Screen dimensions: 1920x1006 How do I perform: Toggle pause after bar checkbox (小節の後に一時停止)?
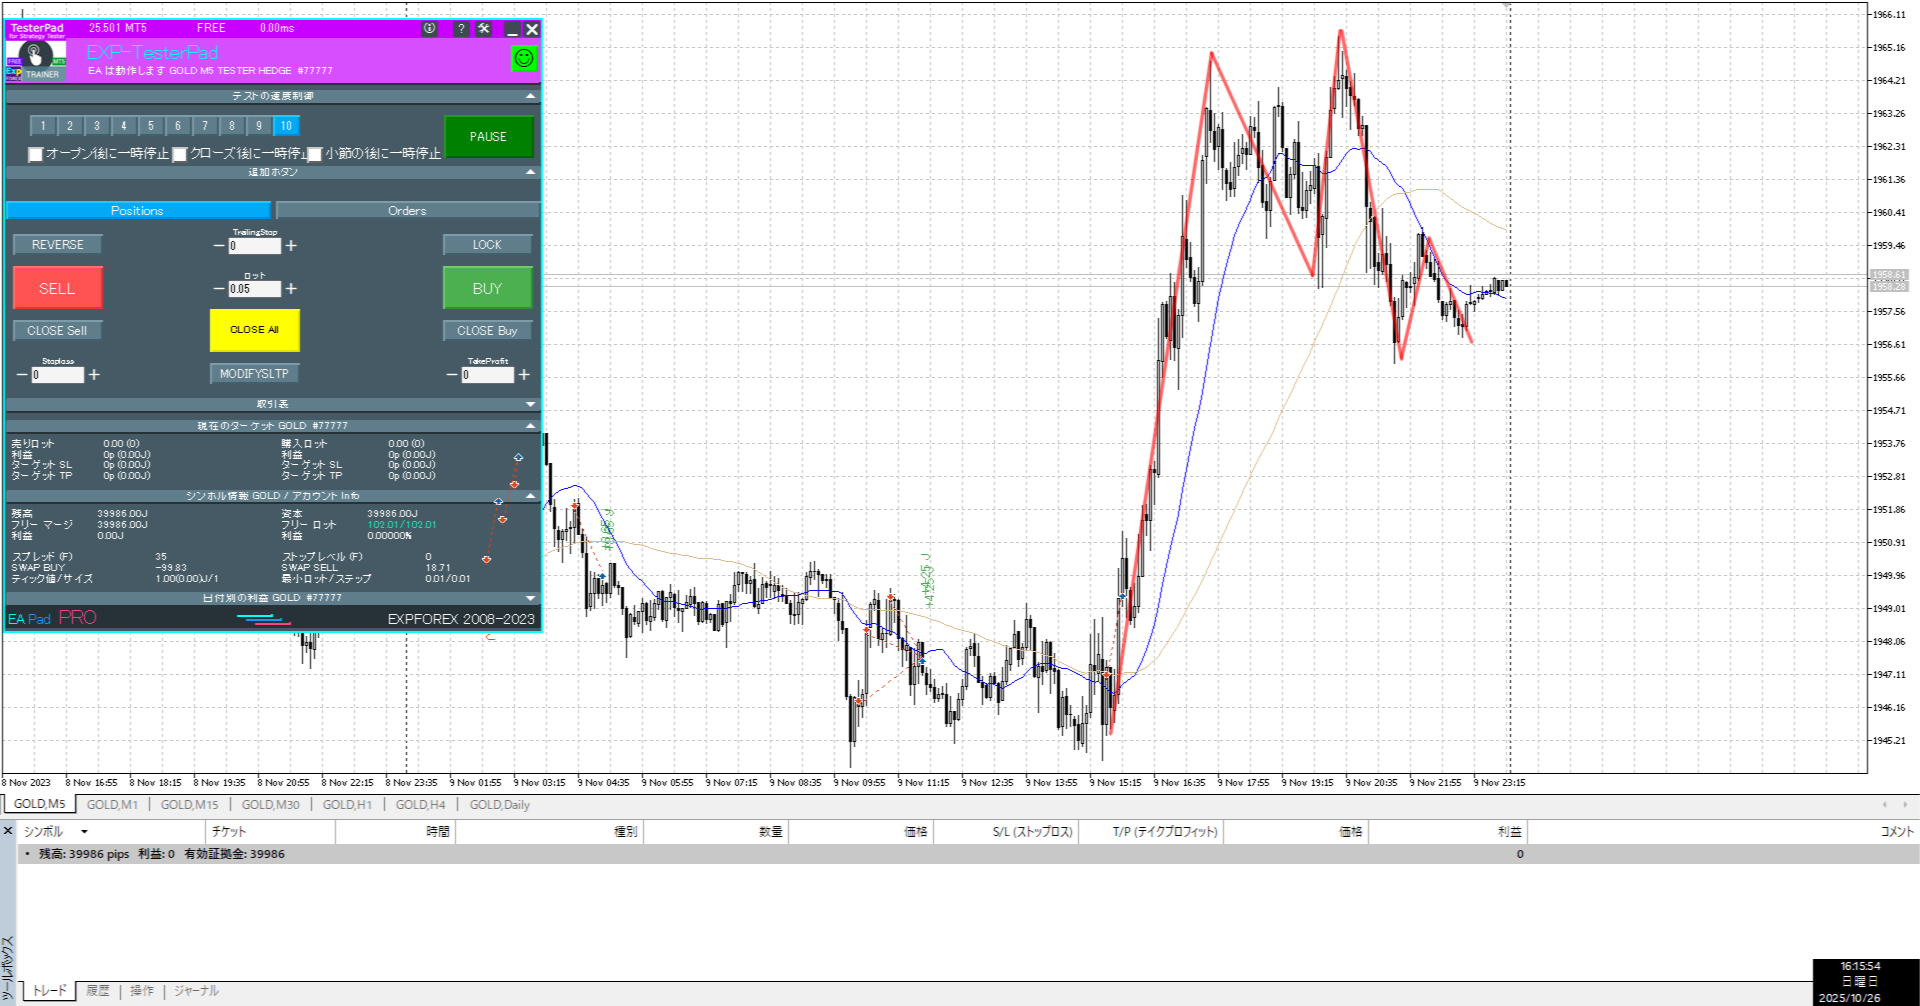[315, 154]
